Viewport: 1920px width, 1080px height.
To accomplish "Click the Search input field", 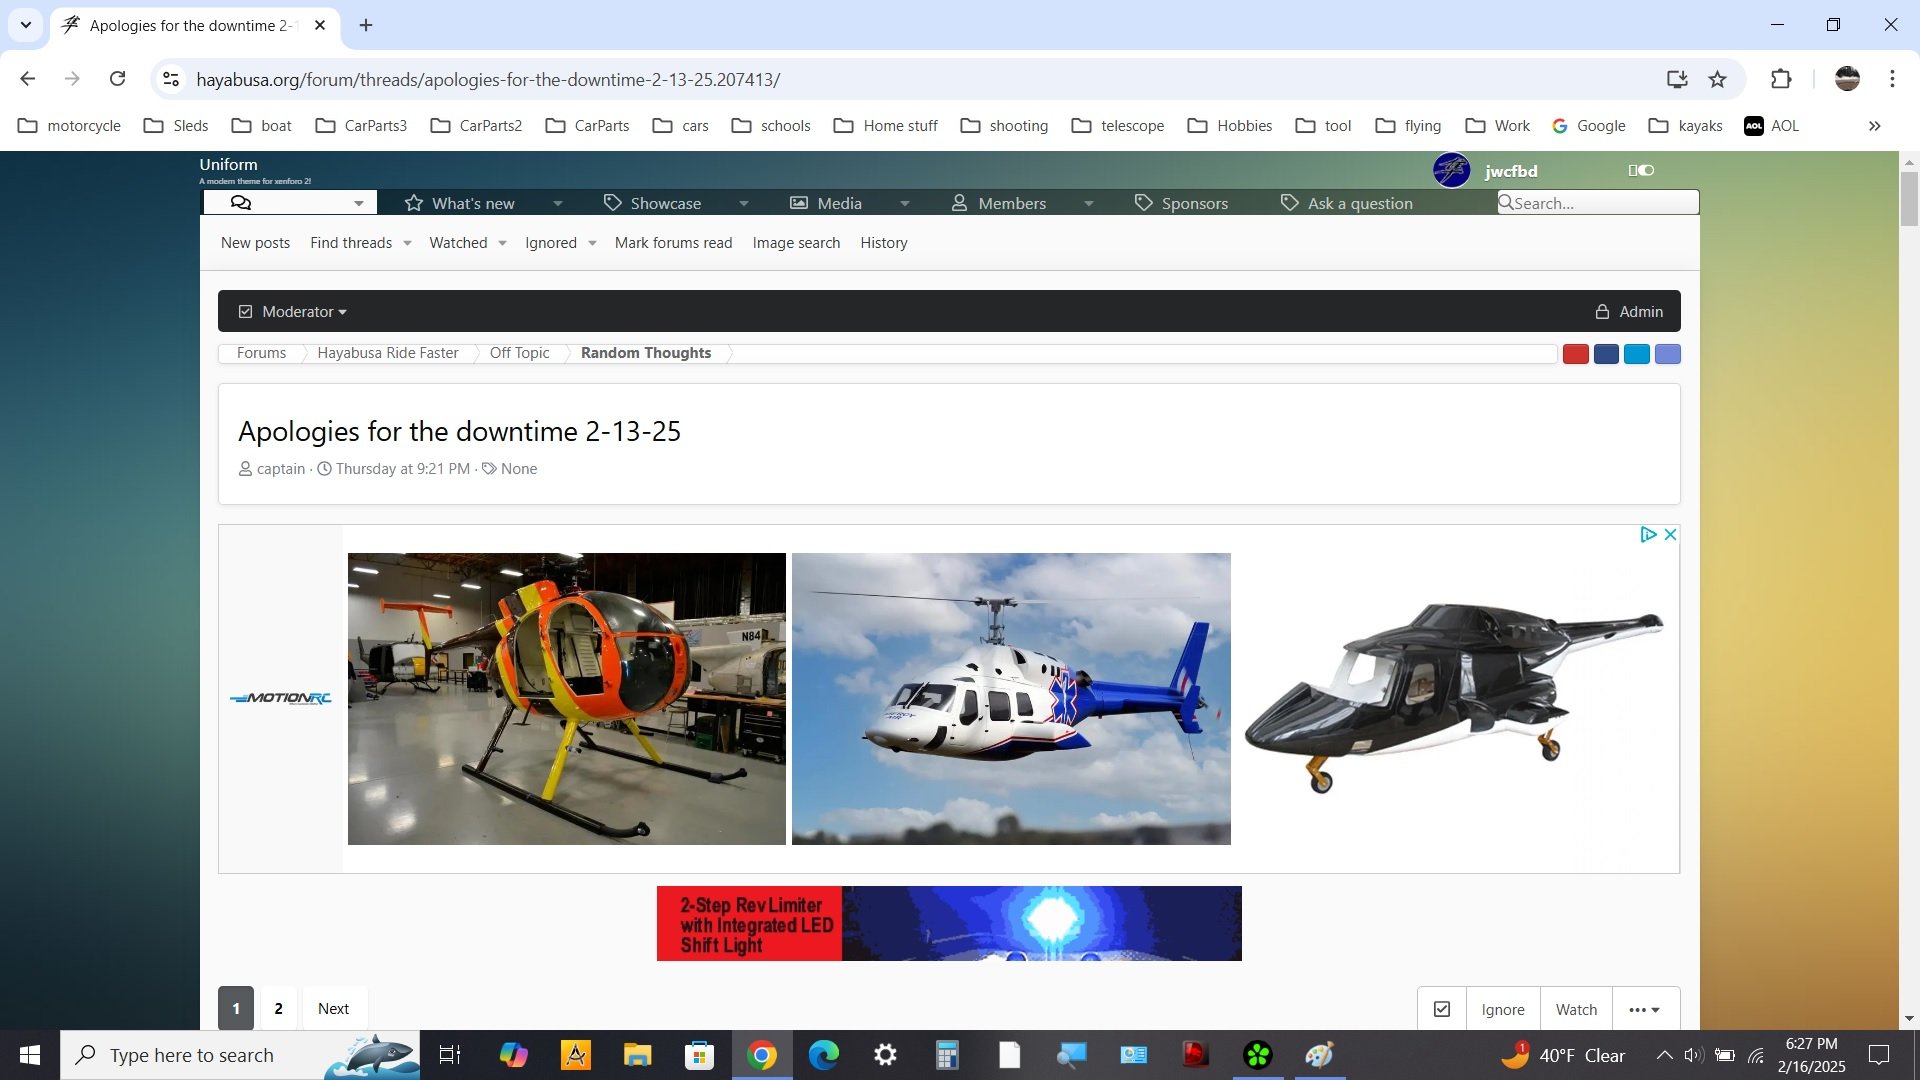I will click(x=1597, y=202).
